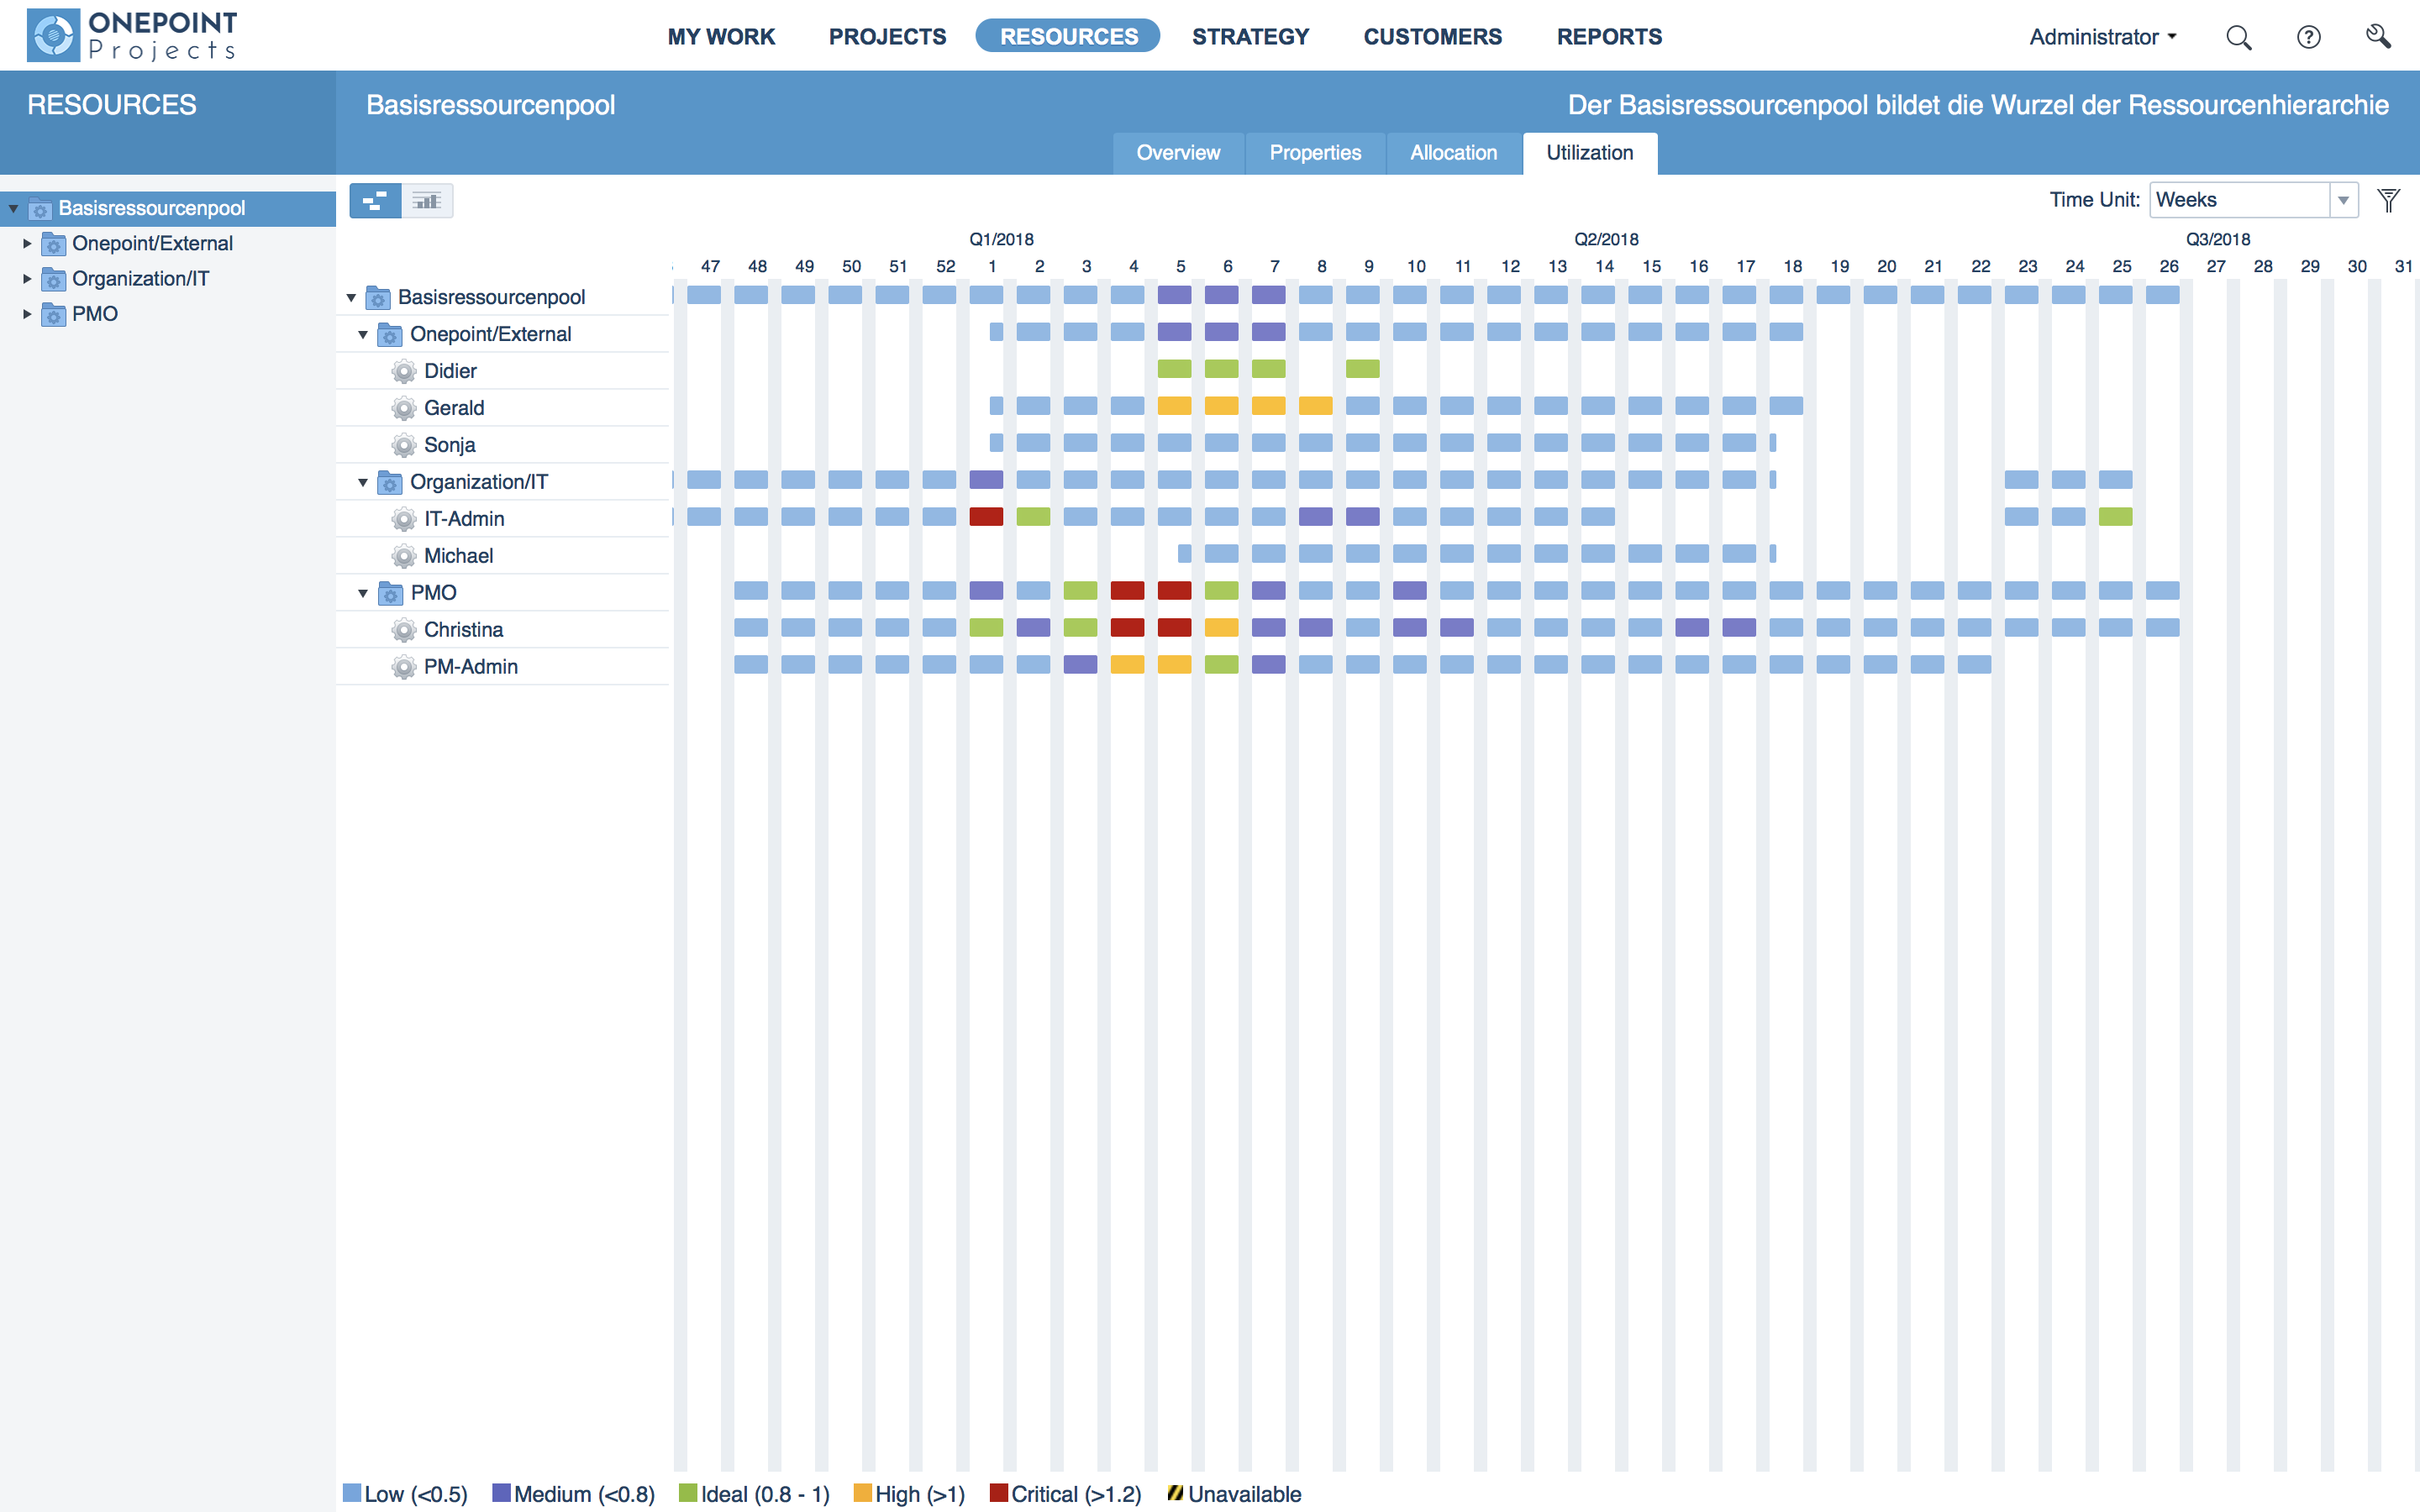Collapse Organization/IT group in chart list
This screenshot has width=2420, height=1512.
(x=363, y=483)
